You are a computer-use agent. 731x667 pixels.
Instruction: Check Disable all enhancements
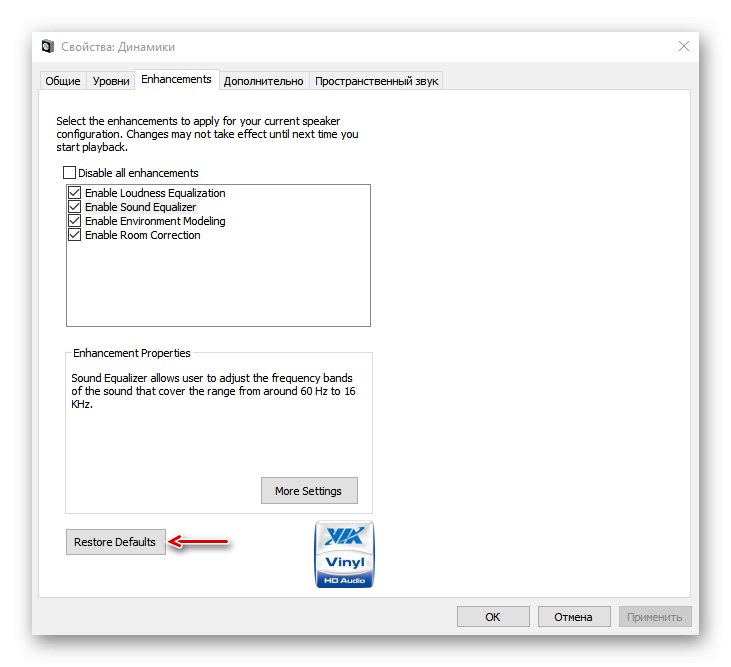pyautogui.click(x=69, y=173)
